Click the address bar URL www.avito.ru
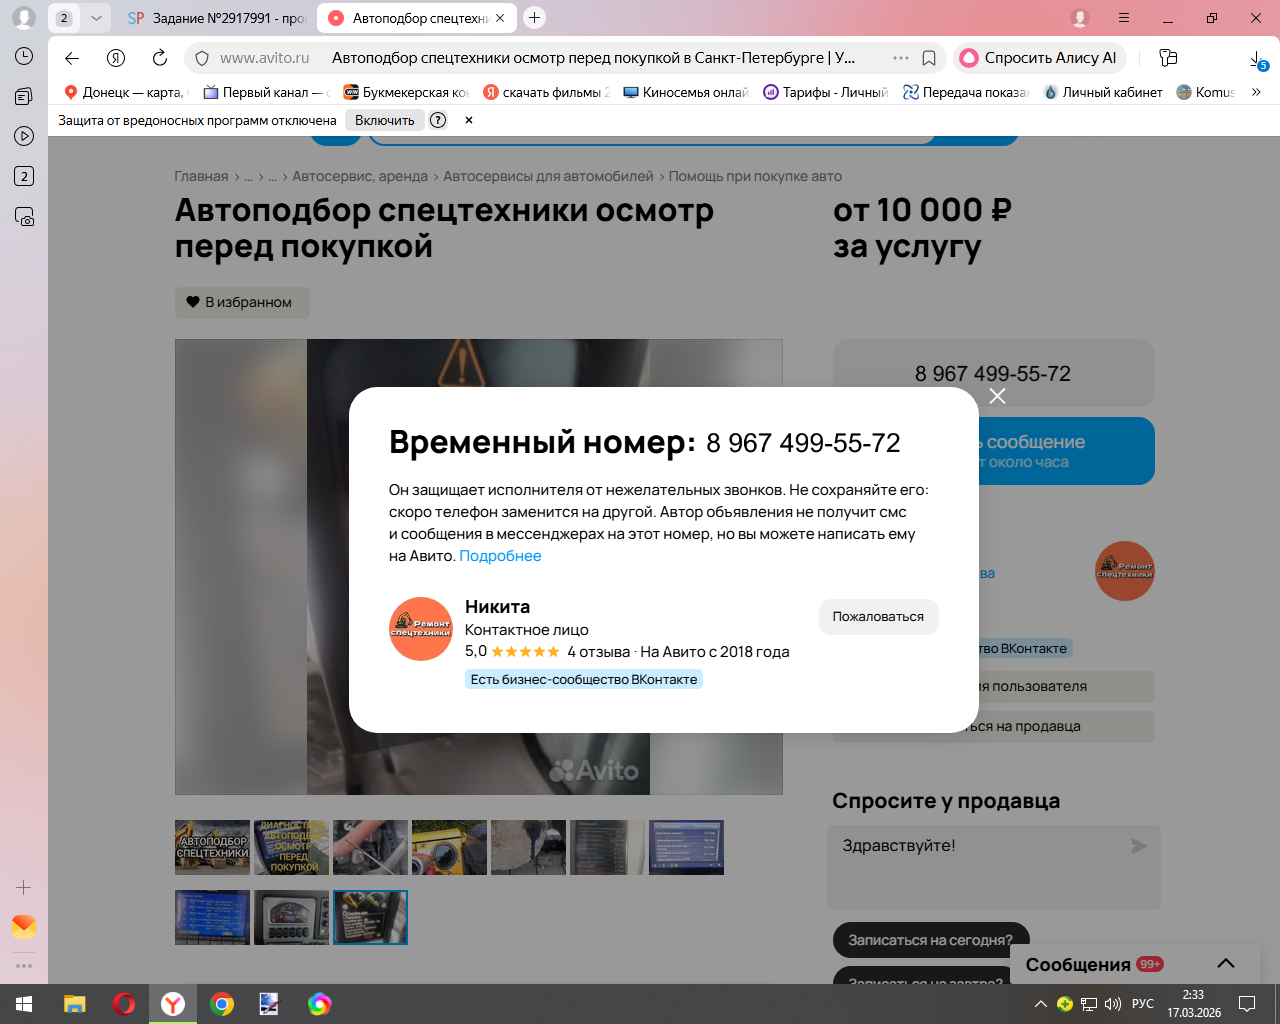Viewport: 1280px width, 1024px height. pos(265,58)
